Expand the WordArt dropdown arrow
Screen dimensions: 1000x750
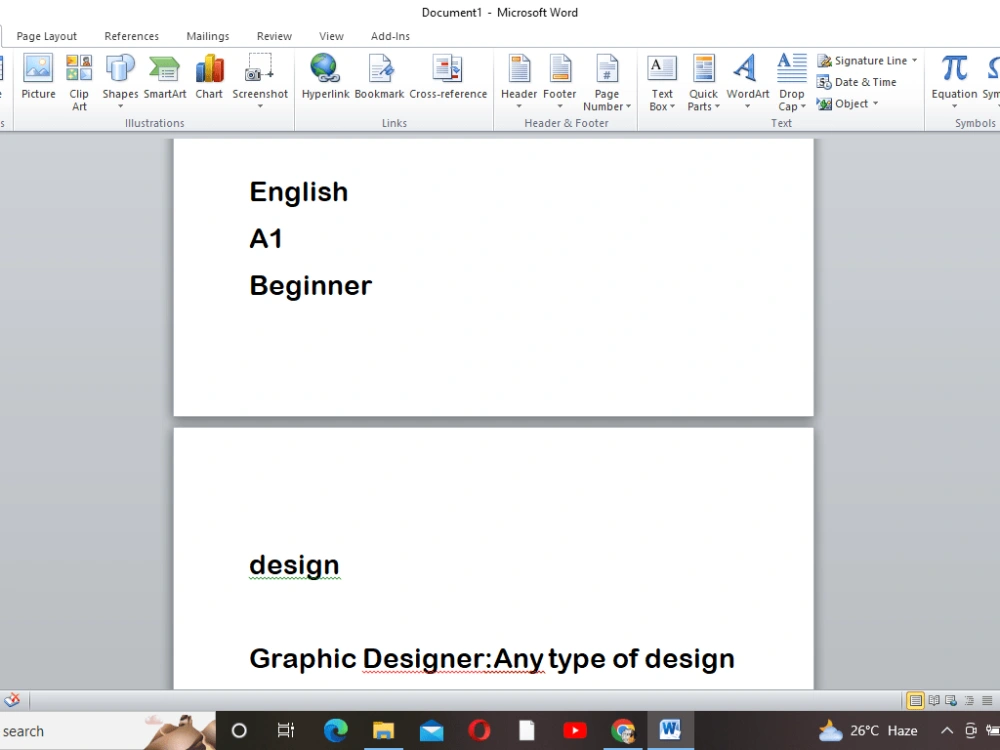click(x=747, y=107)
